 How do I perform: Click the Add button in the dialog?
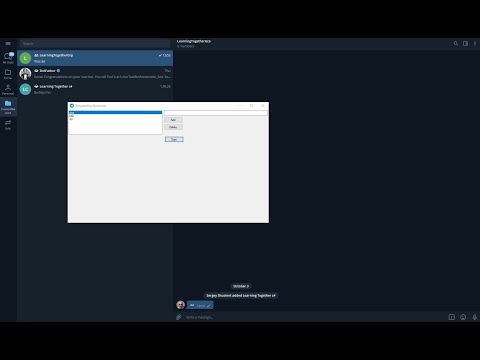coord(173,120)
